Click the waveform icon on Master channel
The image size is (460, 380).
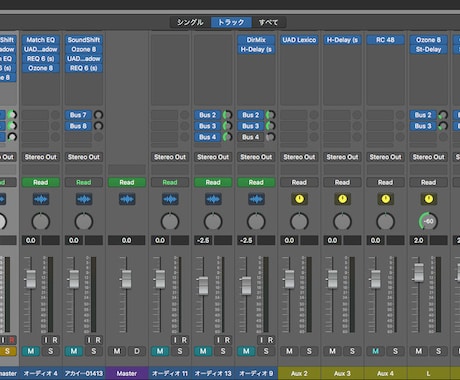(x=127, y=199)
